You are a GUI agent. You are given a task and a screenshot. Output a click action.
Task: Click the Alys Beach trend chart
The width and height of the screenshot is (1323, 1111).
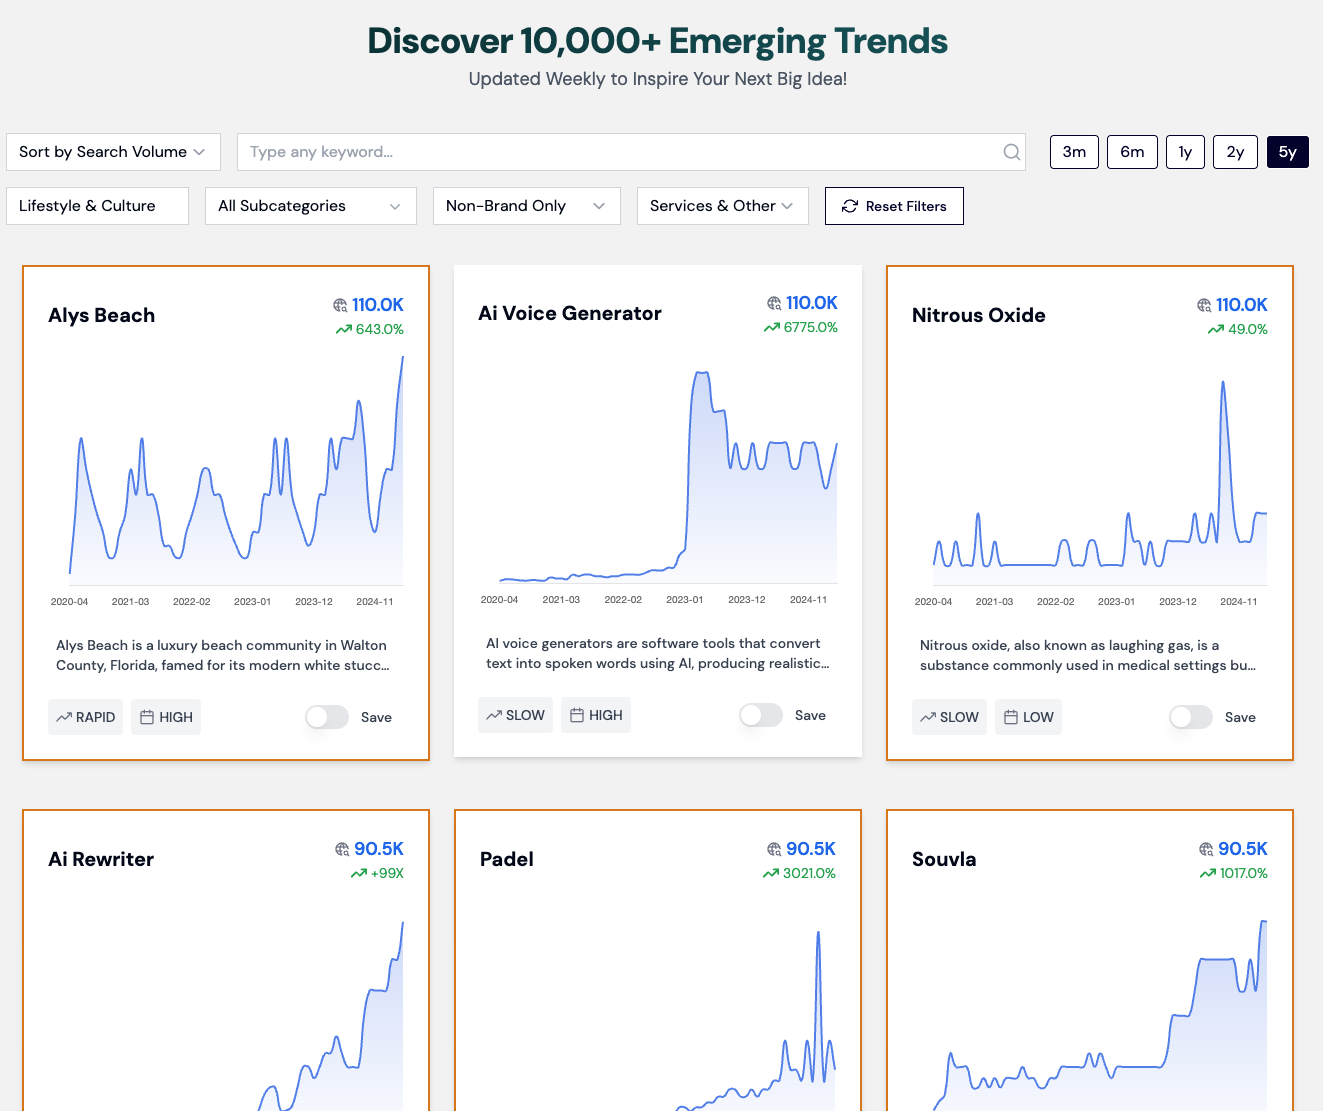[236, 470]
